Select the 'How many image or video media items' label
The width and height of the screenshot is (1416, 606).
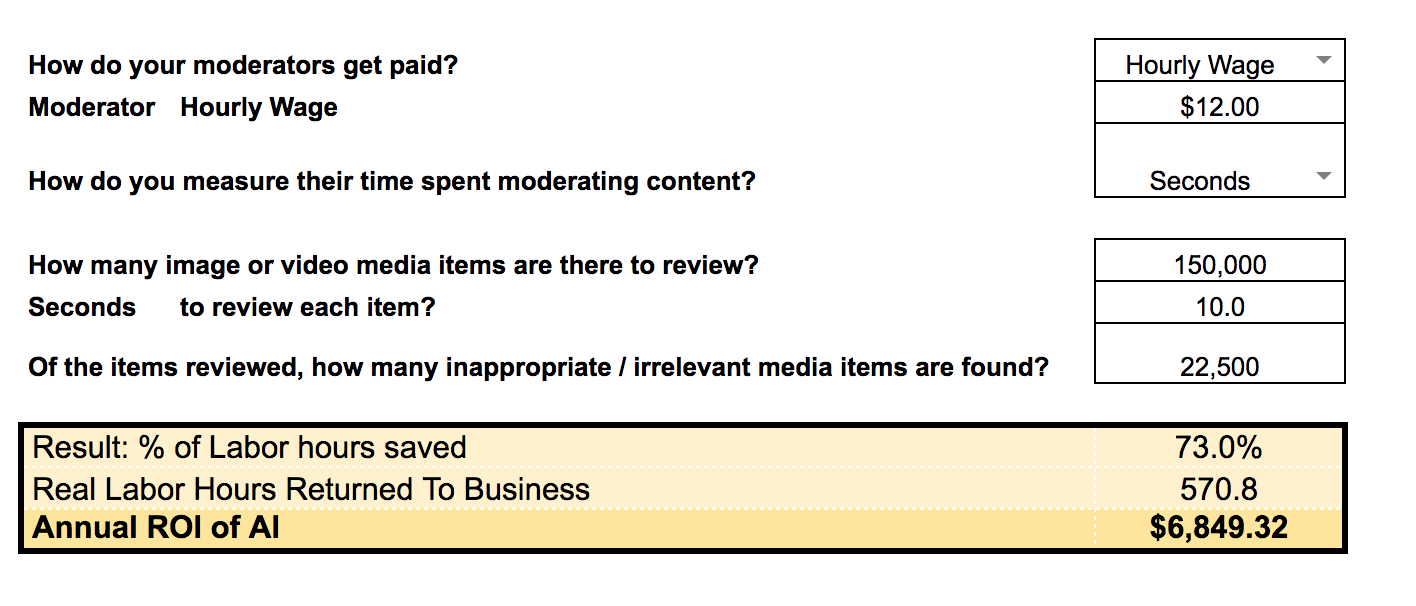coord(393,266)
